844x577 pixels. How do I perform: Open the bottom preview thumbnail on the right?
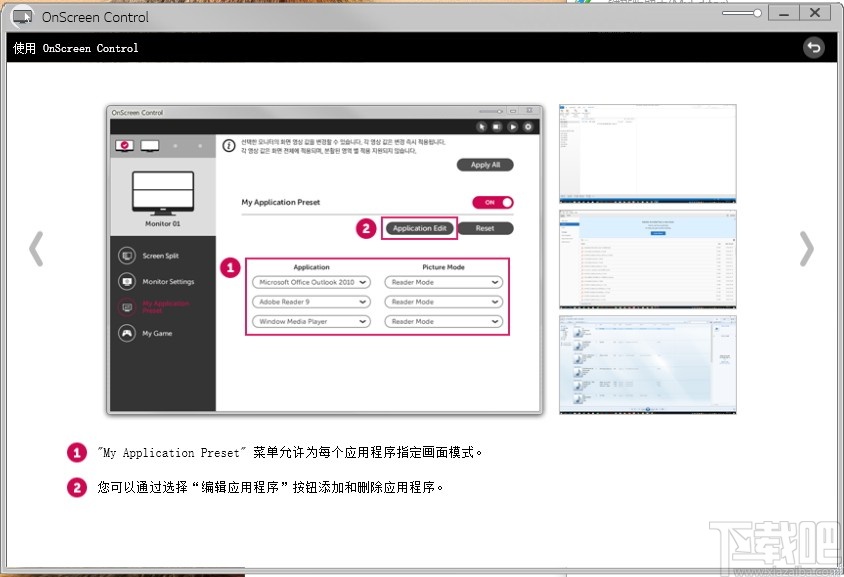tap(648, 363)
